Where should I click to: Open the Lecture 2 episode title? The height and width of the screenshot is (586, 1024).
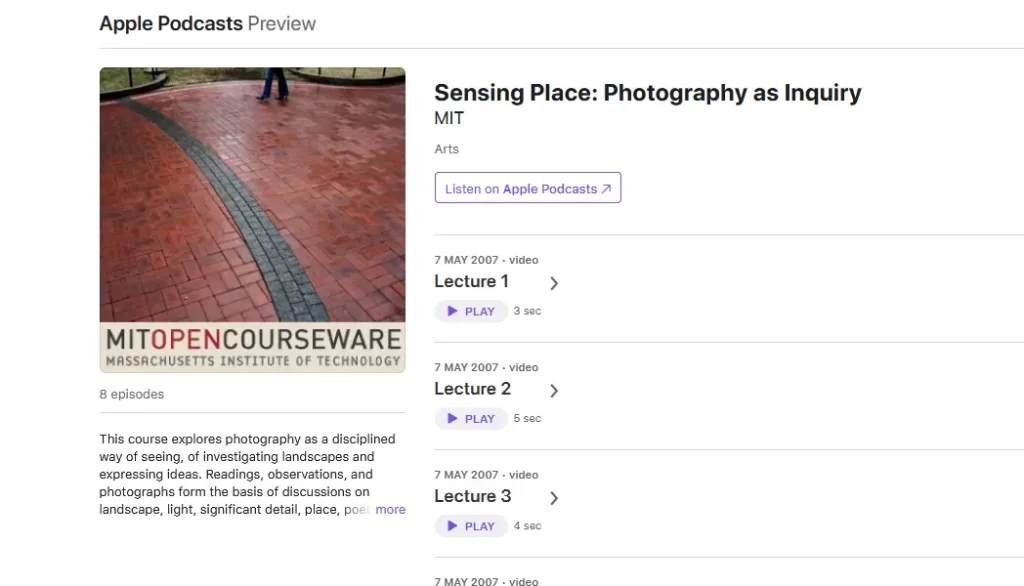click(473, 389)
